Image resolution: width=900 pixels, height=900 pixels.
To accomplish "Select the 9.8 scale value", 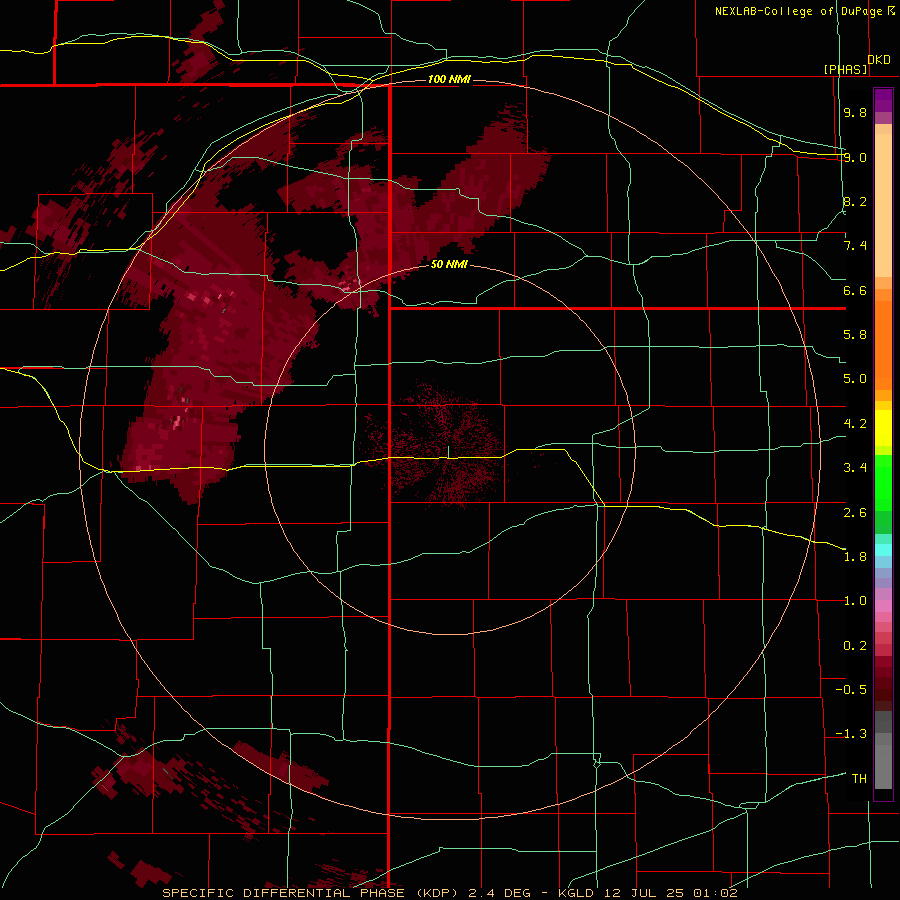I will [855, 112].
